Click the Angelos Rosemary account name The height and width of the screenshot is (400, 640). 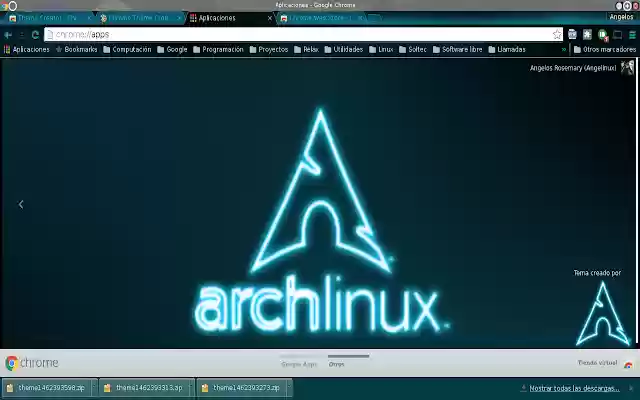point(573,68)
